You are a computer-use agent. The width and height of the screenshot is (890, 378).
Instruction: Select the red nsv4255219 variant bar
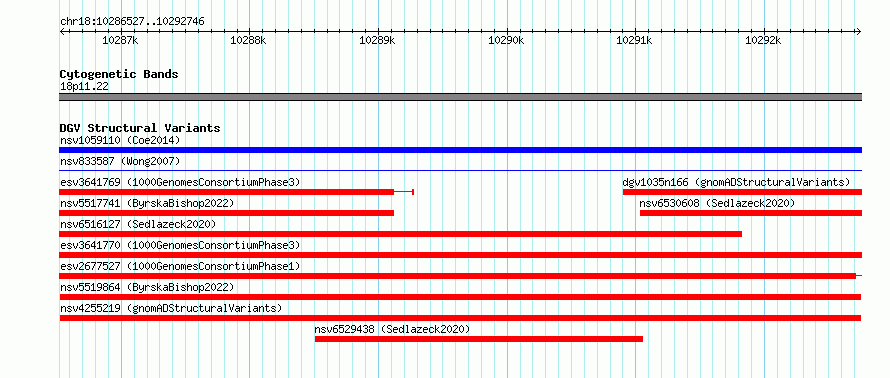coord(460,318)
